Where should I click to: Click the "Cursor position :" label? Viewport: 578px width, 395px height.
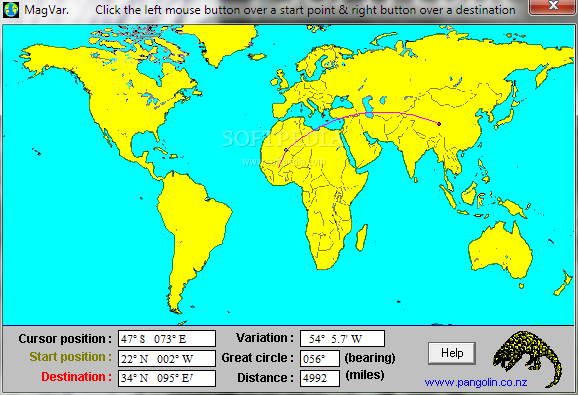[65, 339]
